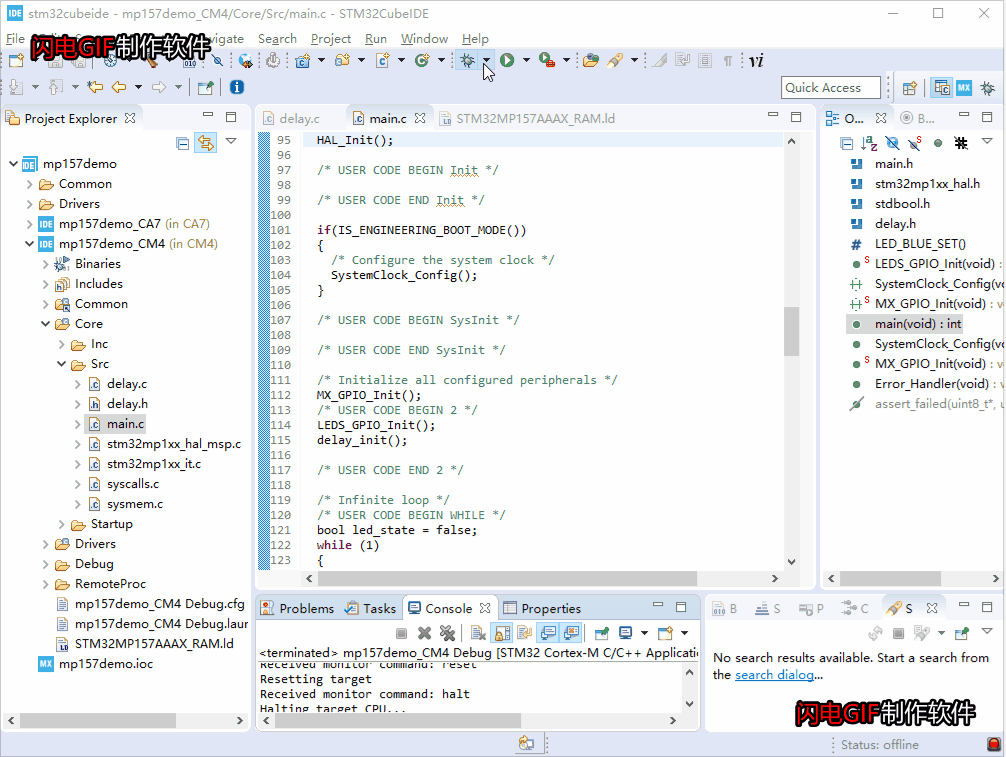
Task: Click the Debug bug toolbar icon
Action: point(467,60)
